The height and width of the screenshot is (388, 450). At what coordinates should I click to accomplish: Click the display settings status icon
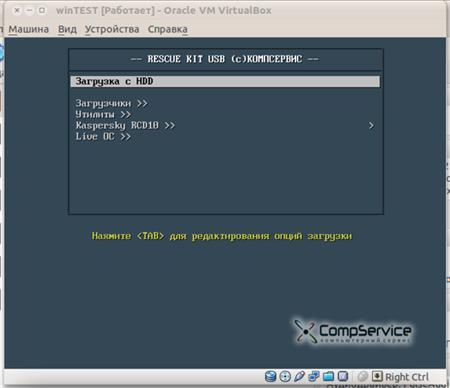pos(343,376)
